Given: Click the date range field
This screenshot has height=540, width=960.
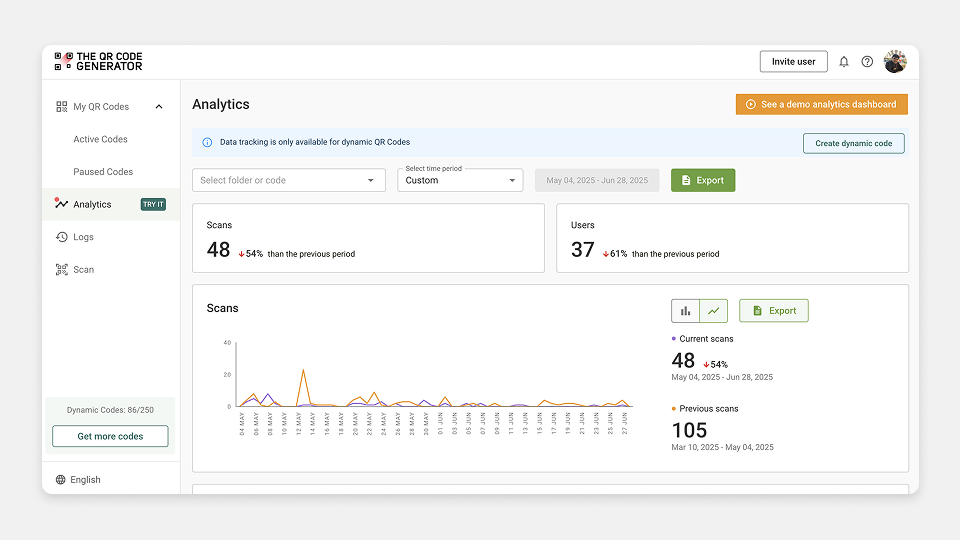Looking at the screenshot, I should point(596,180).
